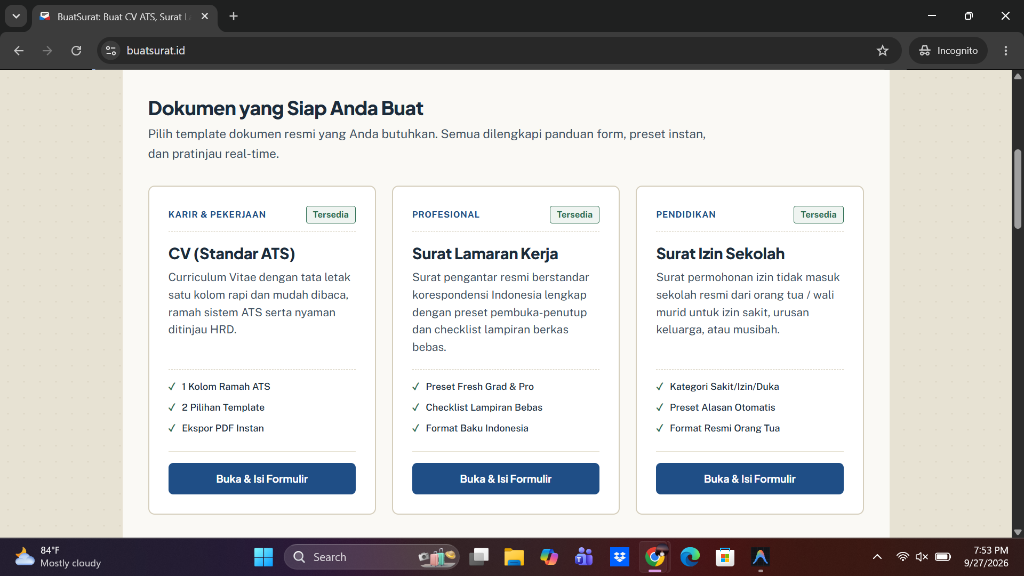Open File Explorer from the taskbar
This screenshot has height=576, width=1024.
coord(514,557)
